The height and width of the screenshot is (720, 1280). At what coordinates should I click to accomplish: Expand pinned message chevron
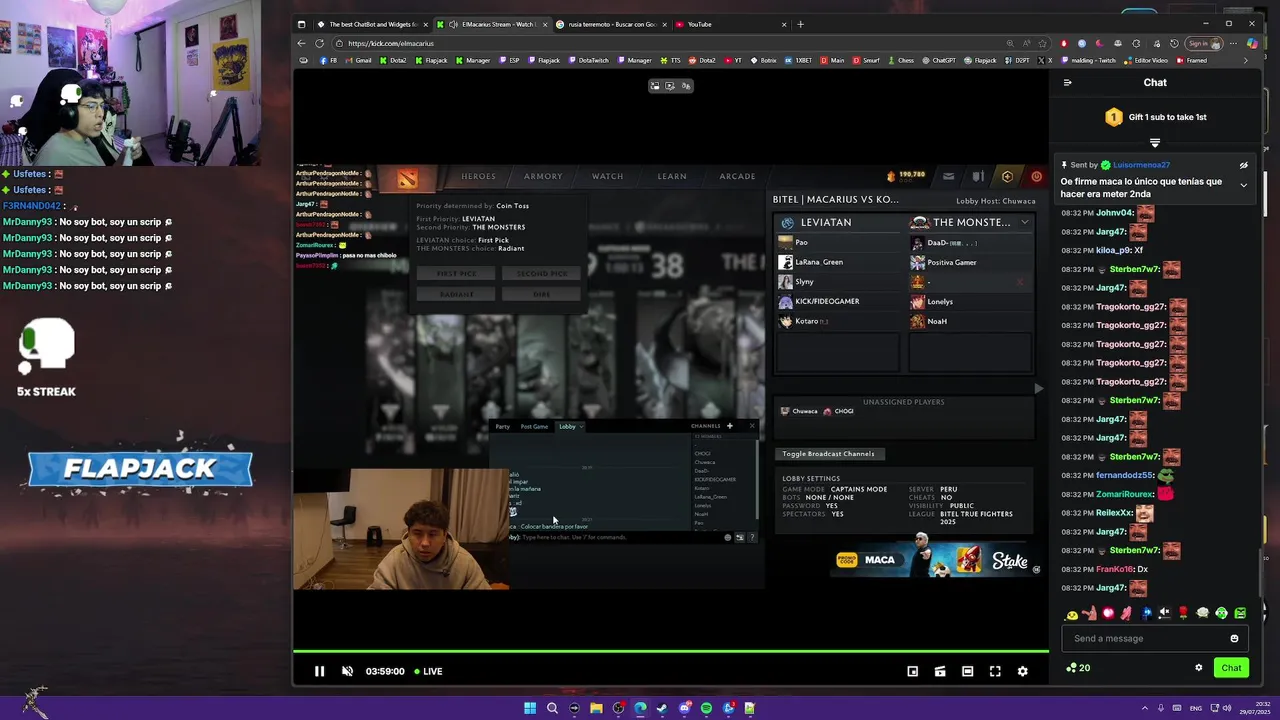coord(1243,185)
